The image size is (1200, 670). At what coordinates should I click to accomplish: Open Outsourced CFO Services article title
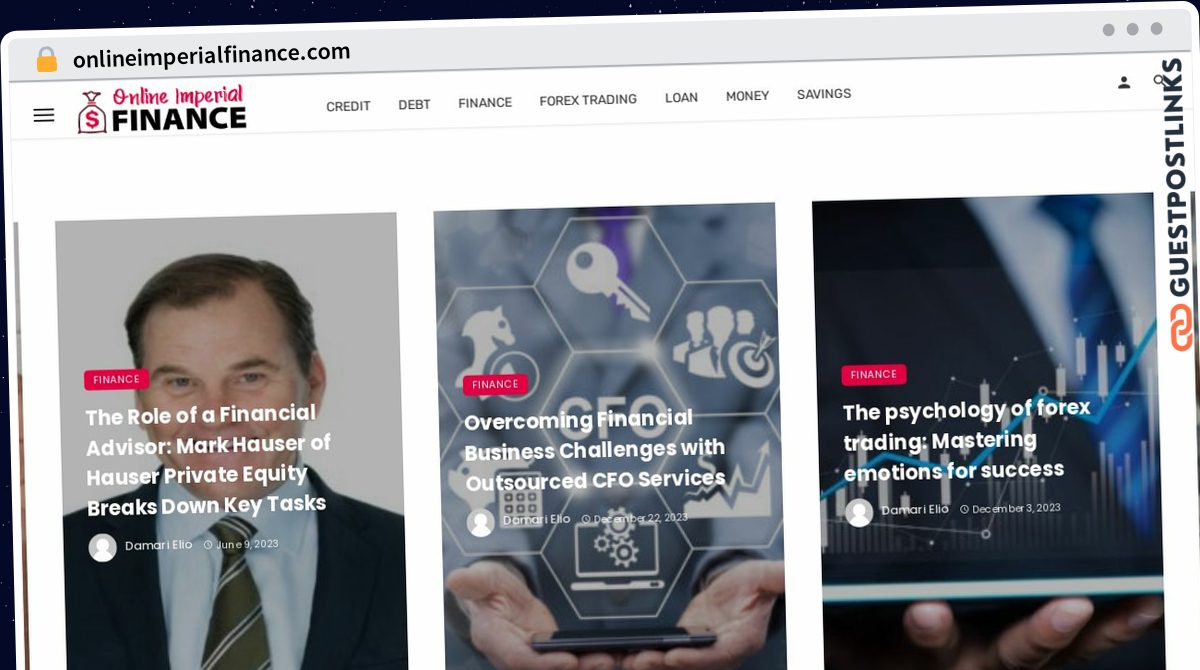click(594, 450)
